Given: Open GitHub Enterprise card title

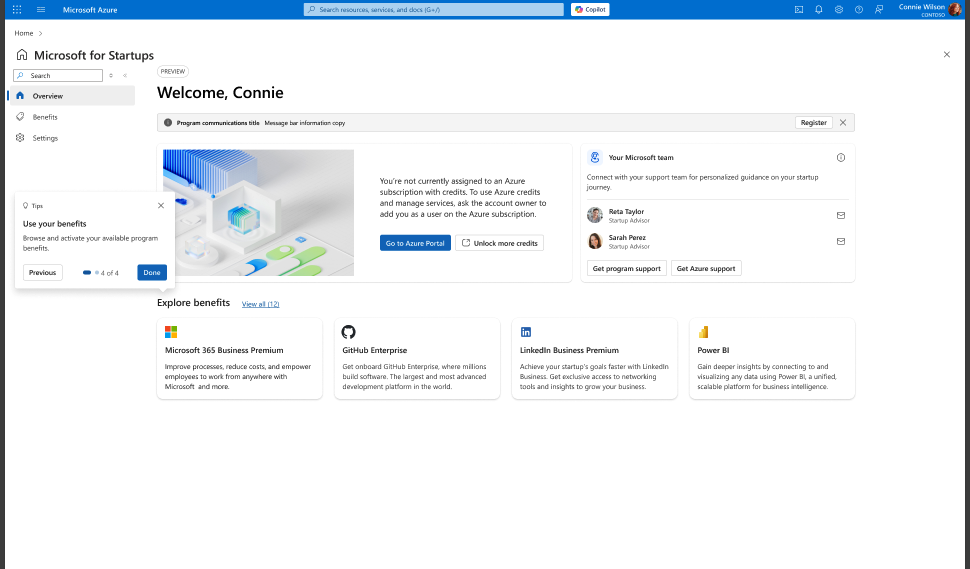Looking at the screenshot, I should 374,350.
